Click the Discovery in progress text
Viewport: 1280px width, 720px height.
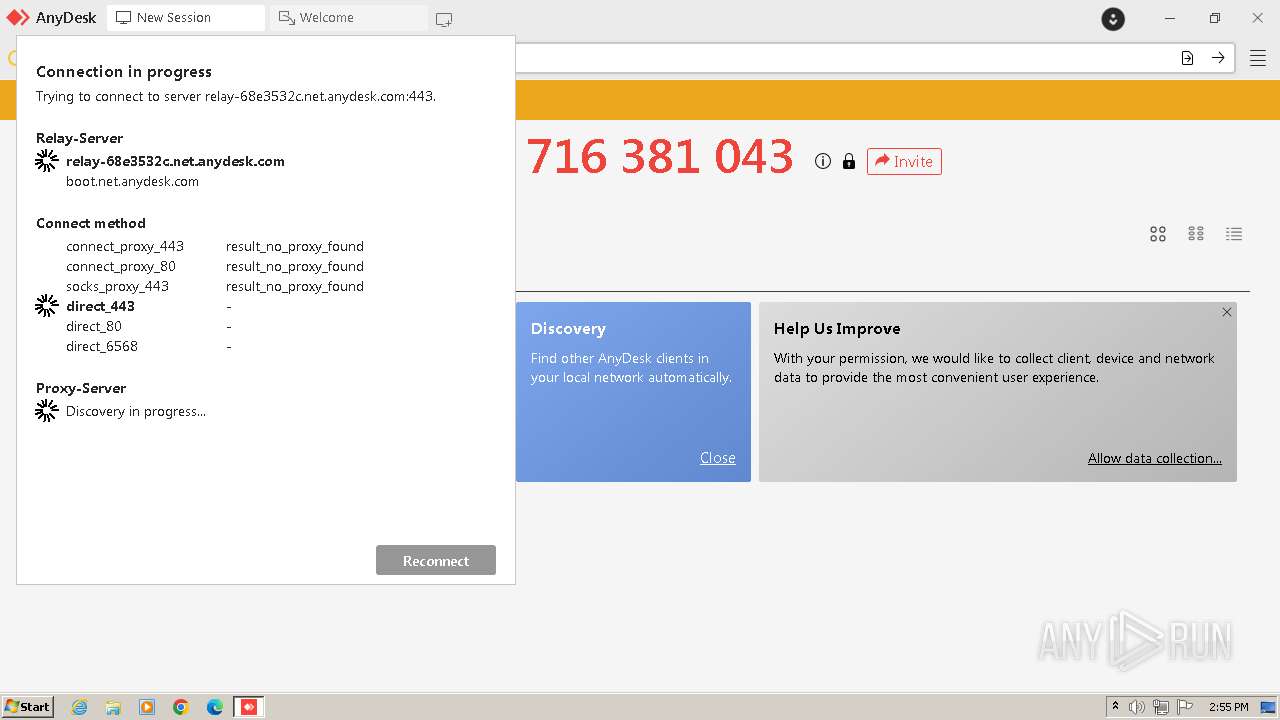tap(136, 411)
